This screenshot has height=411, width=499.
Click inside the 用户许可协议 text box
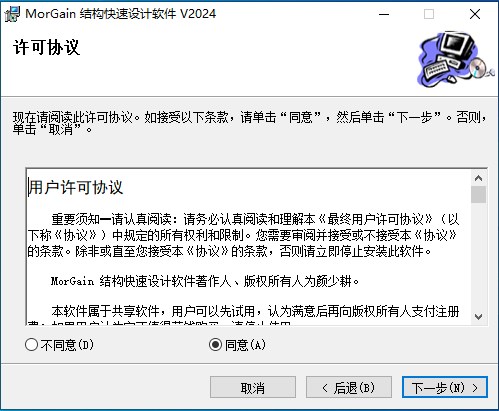point(249,247)
